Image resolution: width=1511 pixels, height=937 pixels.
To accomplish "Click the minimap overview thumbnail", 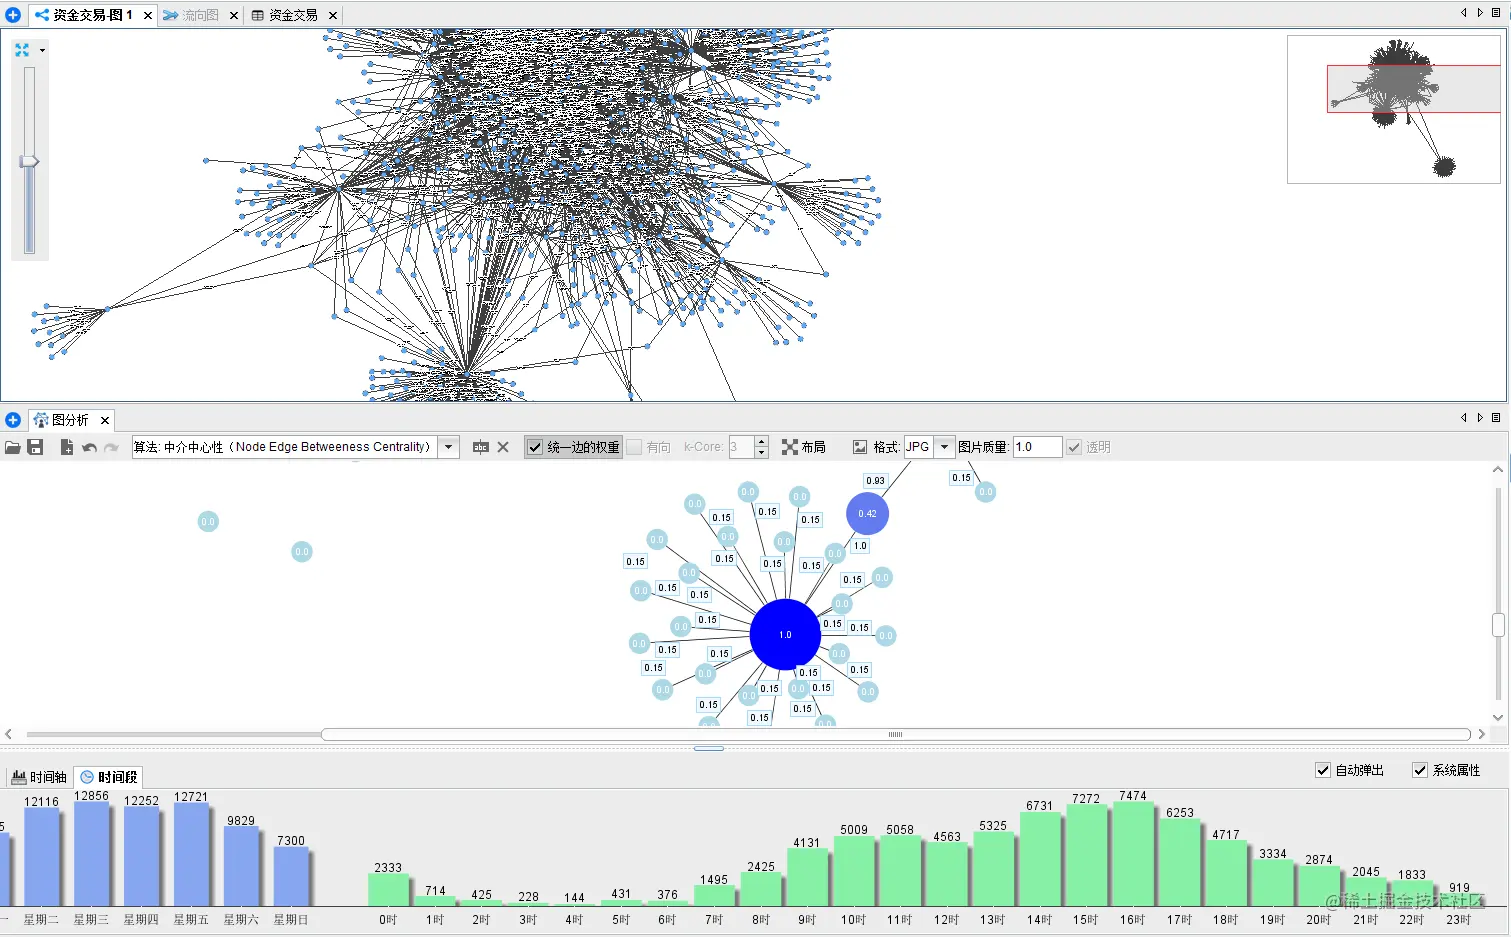I will 1393,110.
